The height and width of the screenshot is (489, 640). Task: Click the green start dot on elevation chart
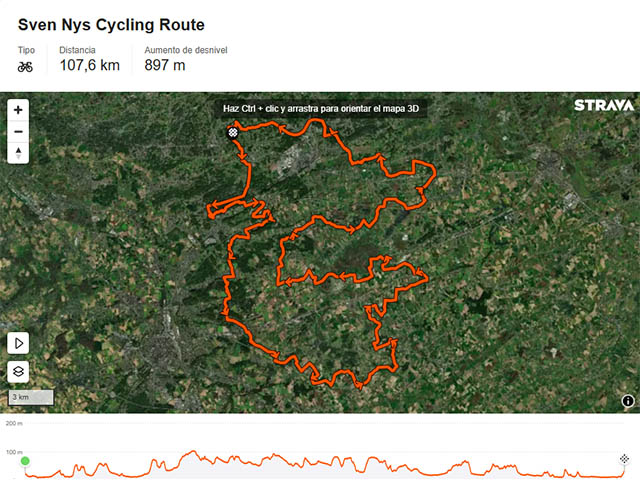(x=25, y=461)
